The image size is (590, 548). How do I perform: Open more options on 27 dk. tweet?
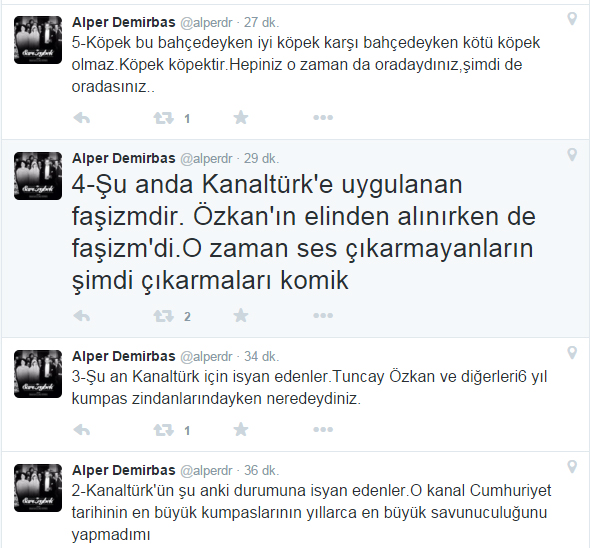323,118
